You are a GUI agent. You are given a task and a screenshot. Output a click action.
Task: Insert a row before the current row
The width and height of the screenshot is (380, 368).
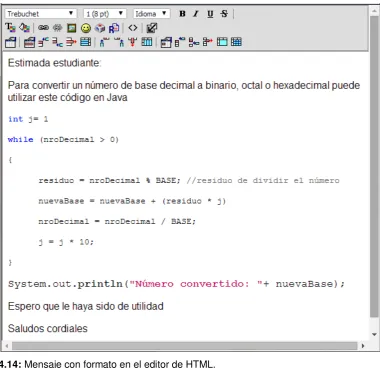tap(43, 42)
